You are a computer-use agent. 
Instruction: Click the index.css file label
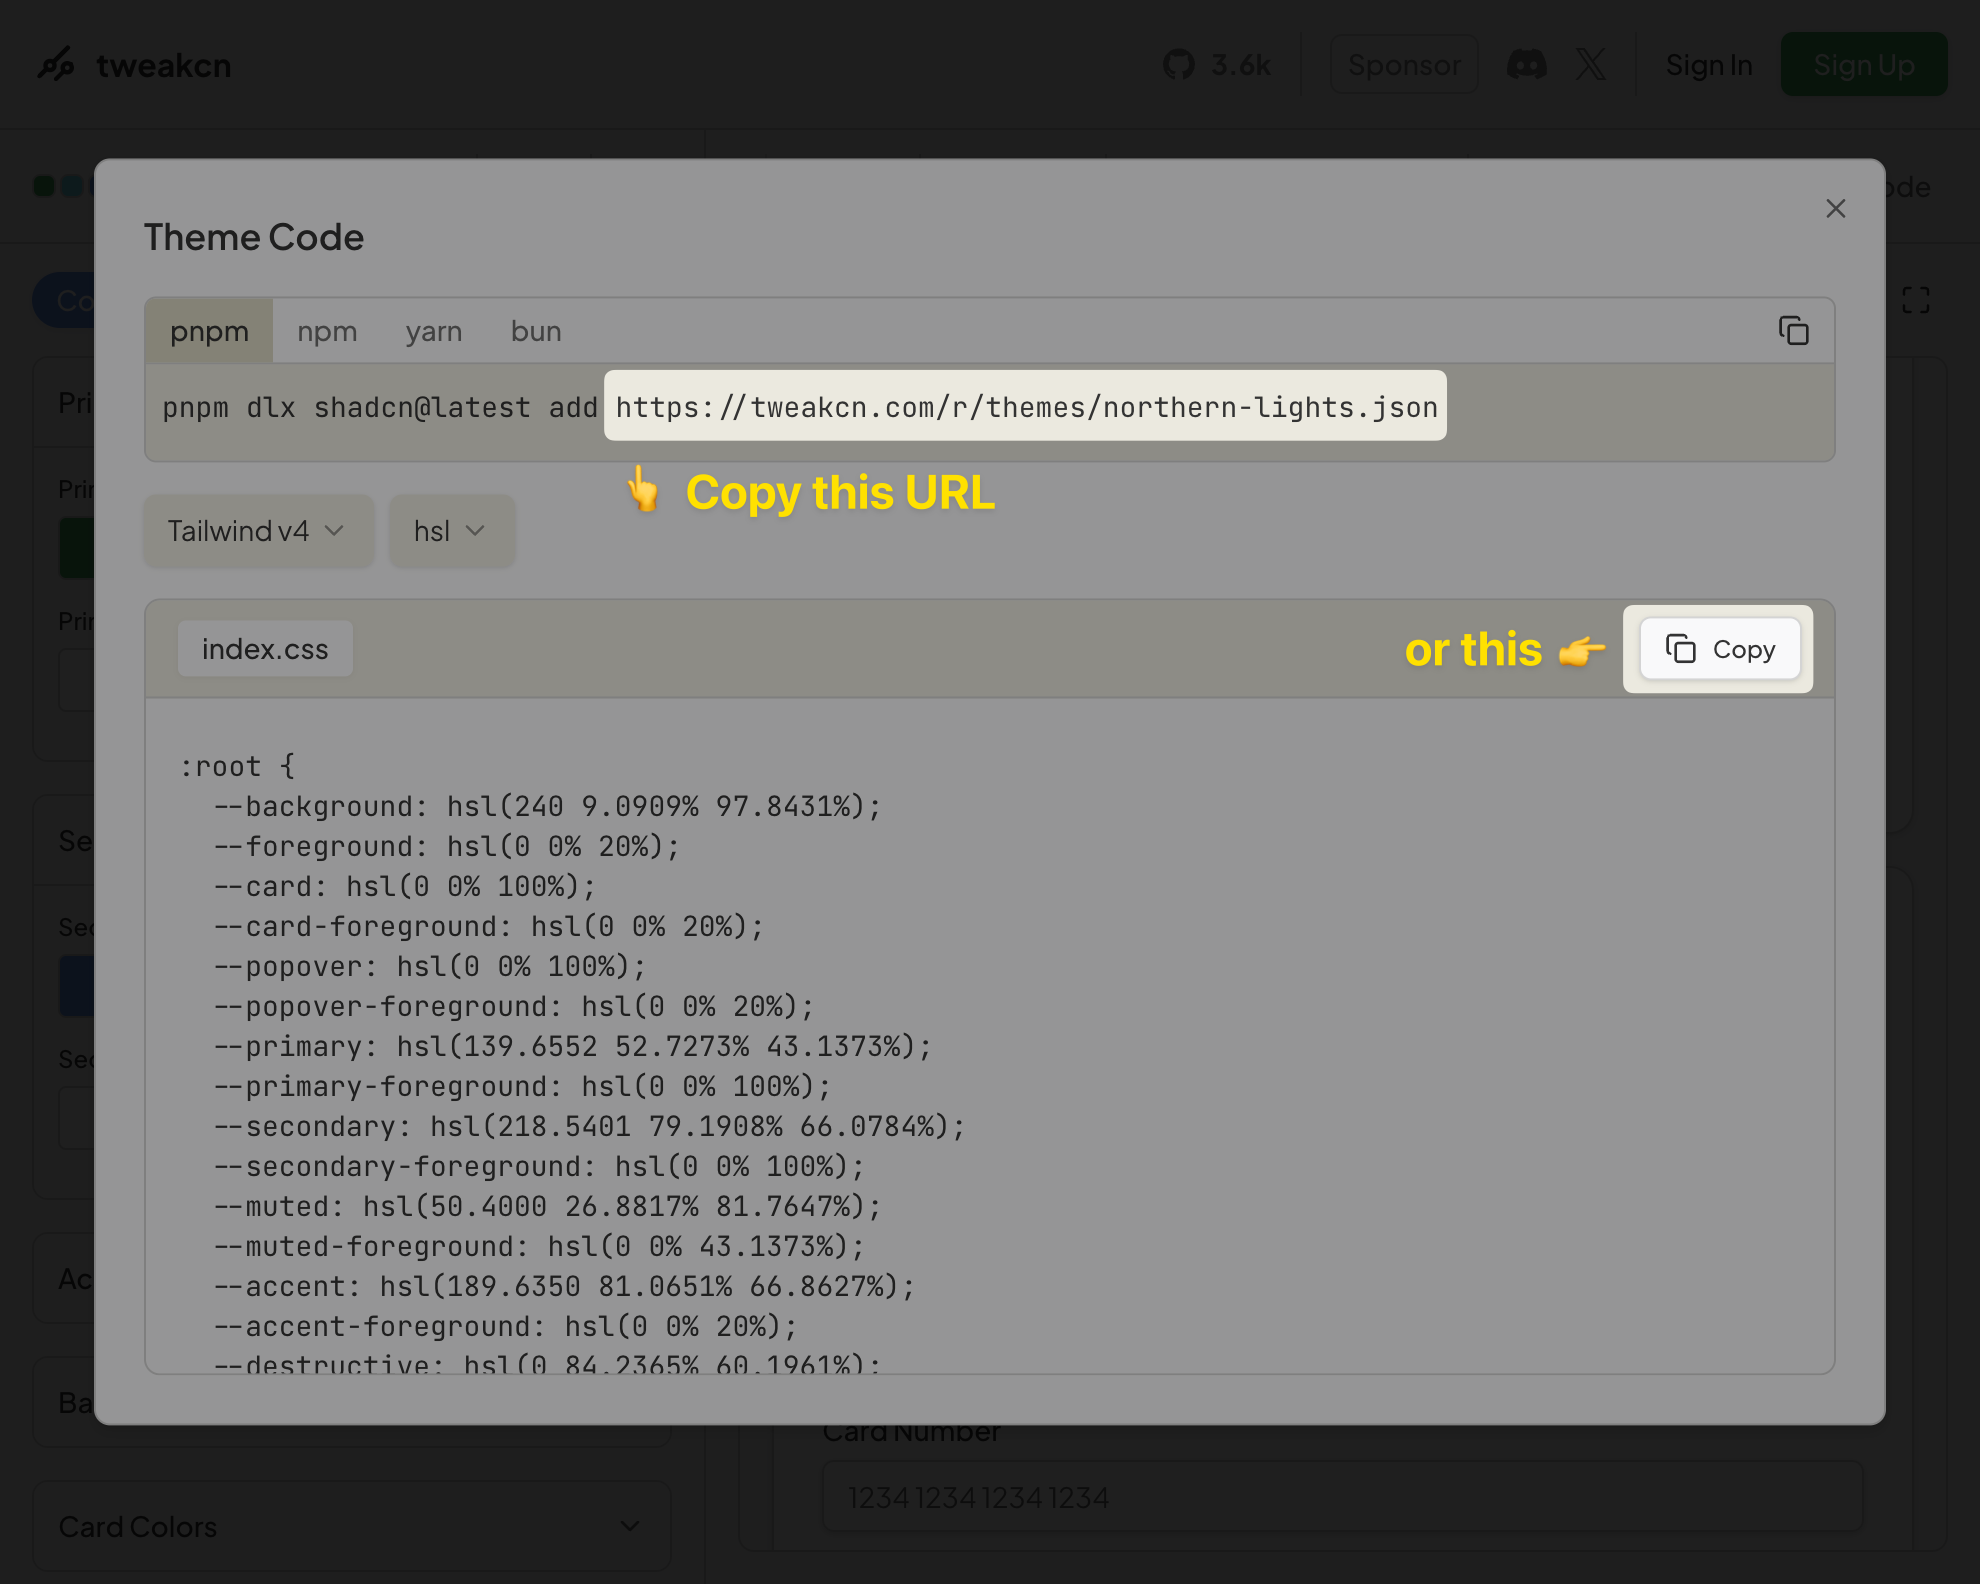[x=265, y=649]
